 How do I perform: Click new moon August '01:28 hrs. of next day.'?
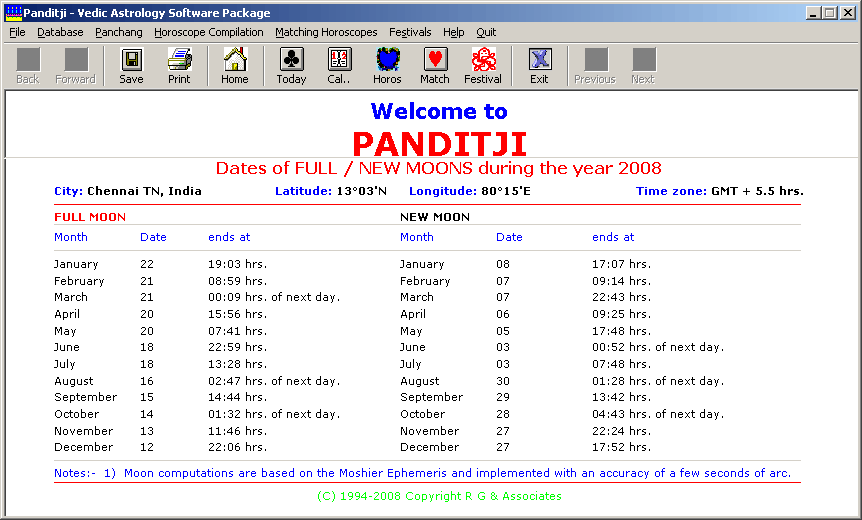tap(658, 381)
